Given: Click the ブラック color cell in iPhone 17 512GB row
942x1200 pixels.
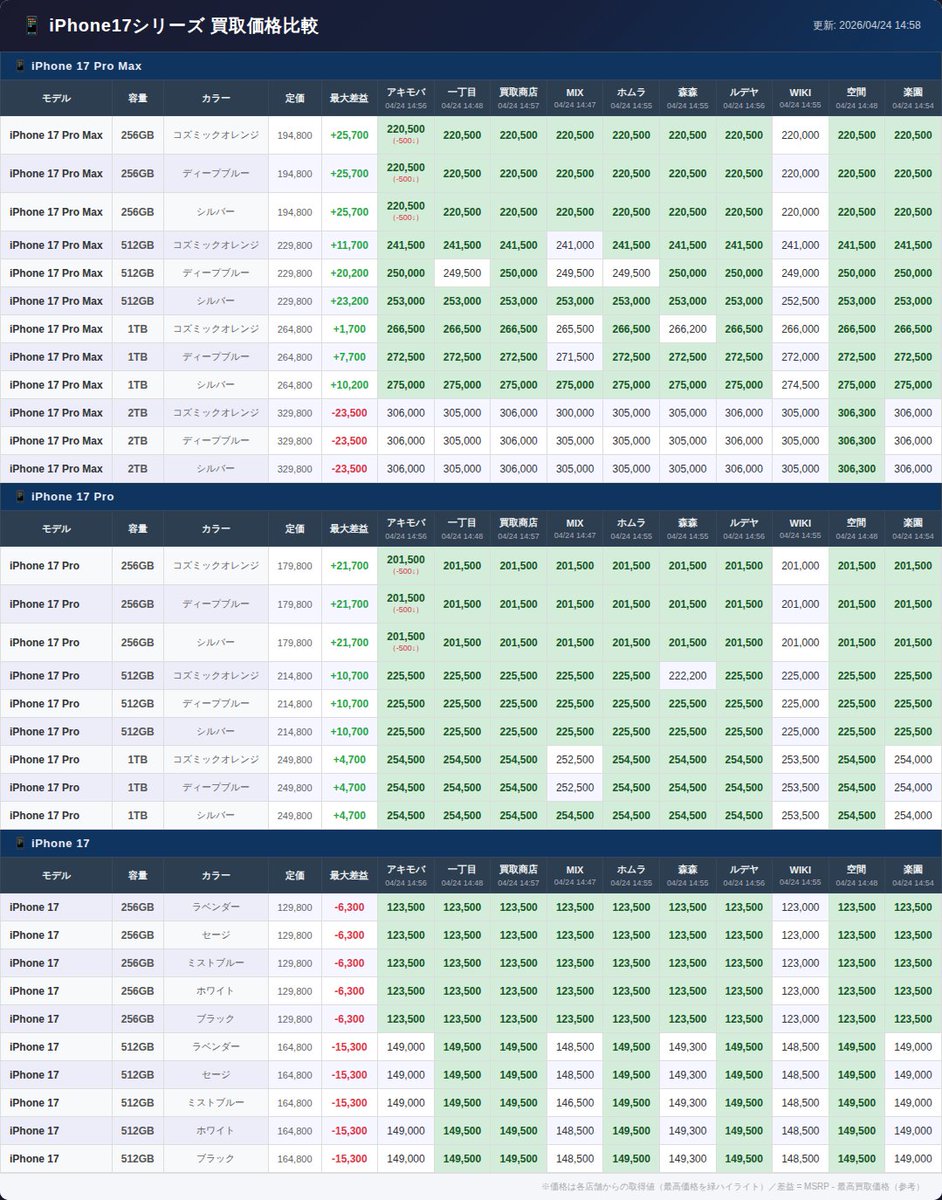Looking at the screenshot, I should pyautogui.click(x=216, y=1159).
